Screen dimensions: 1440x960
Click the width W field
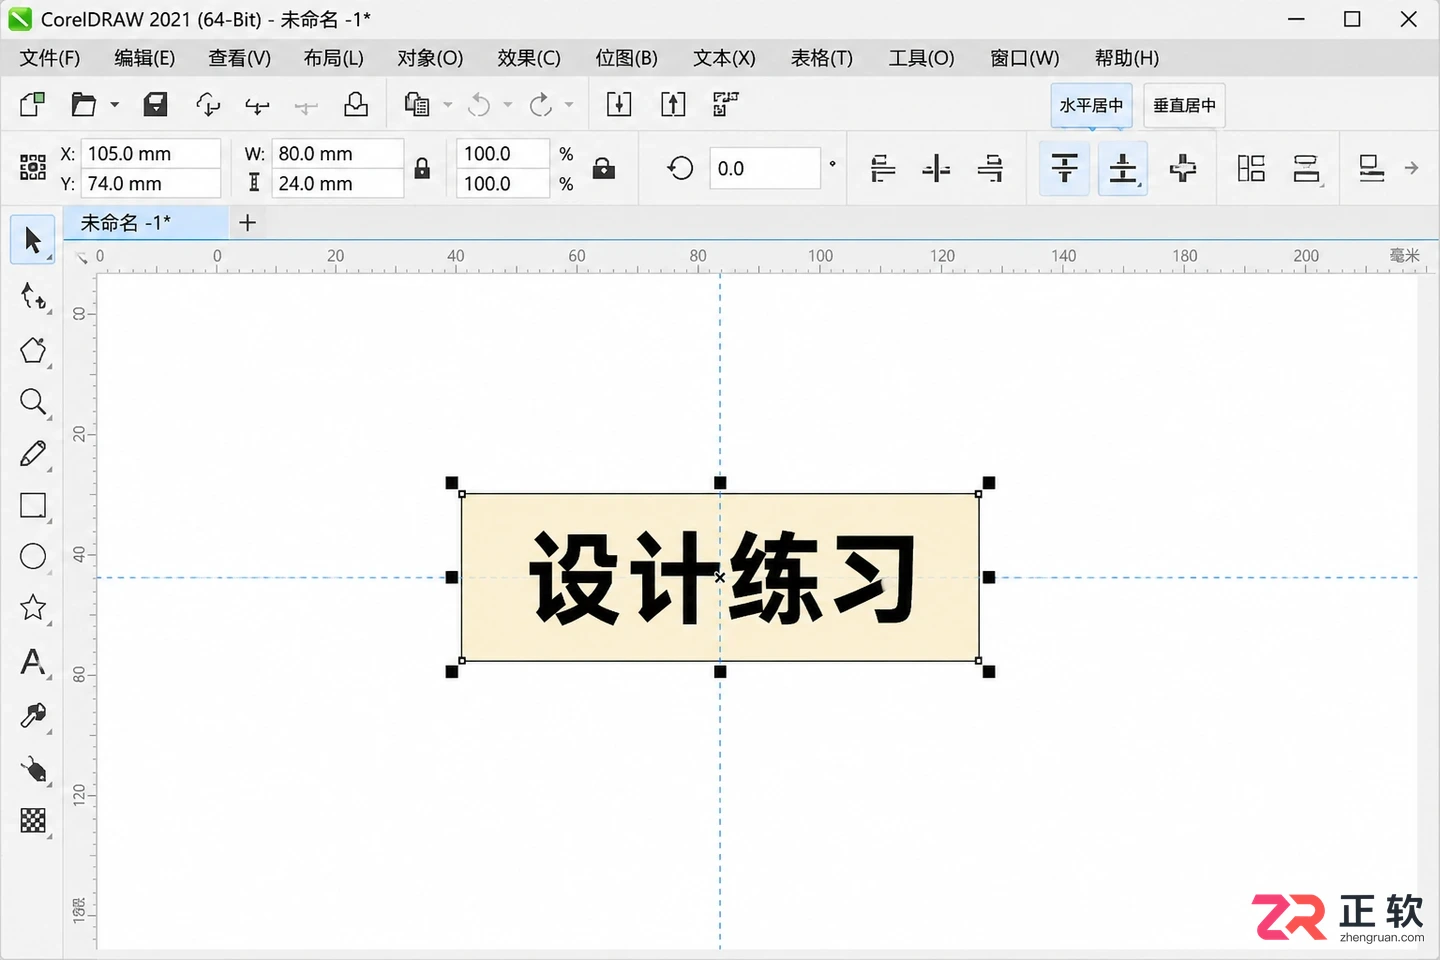[x=338, y=153]
